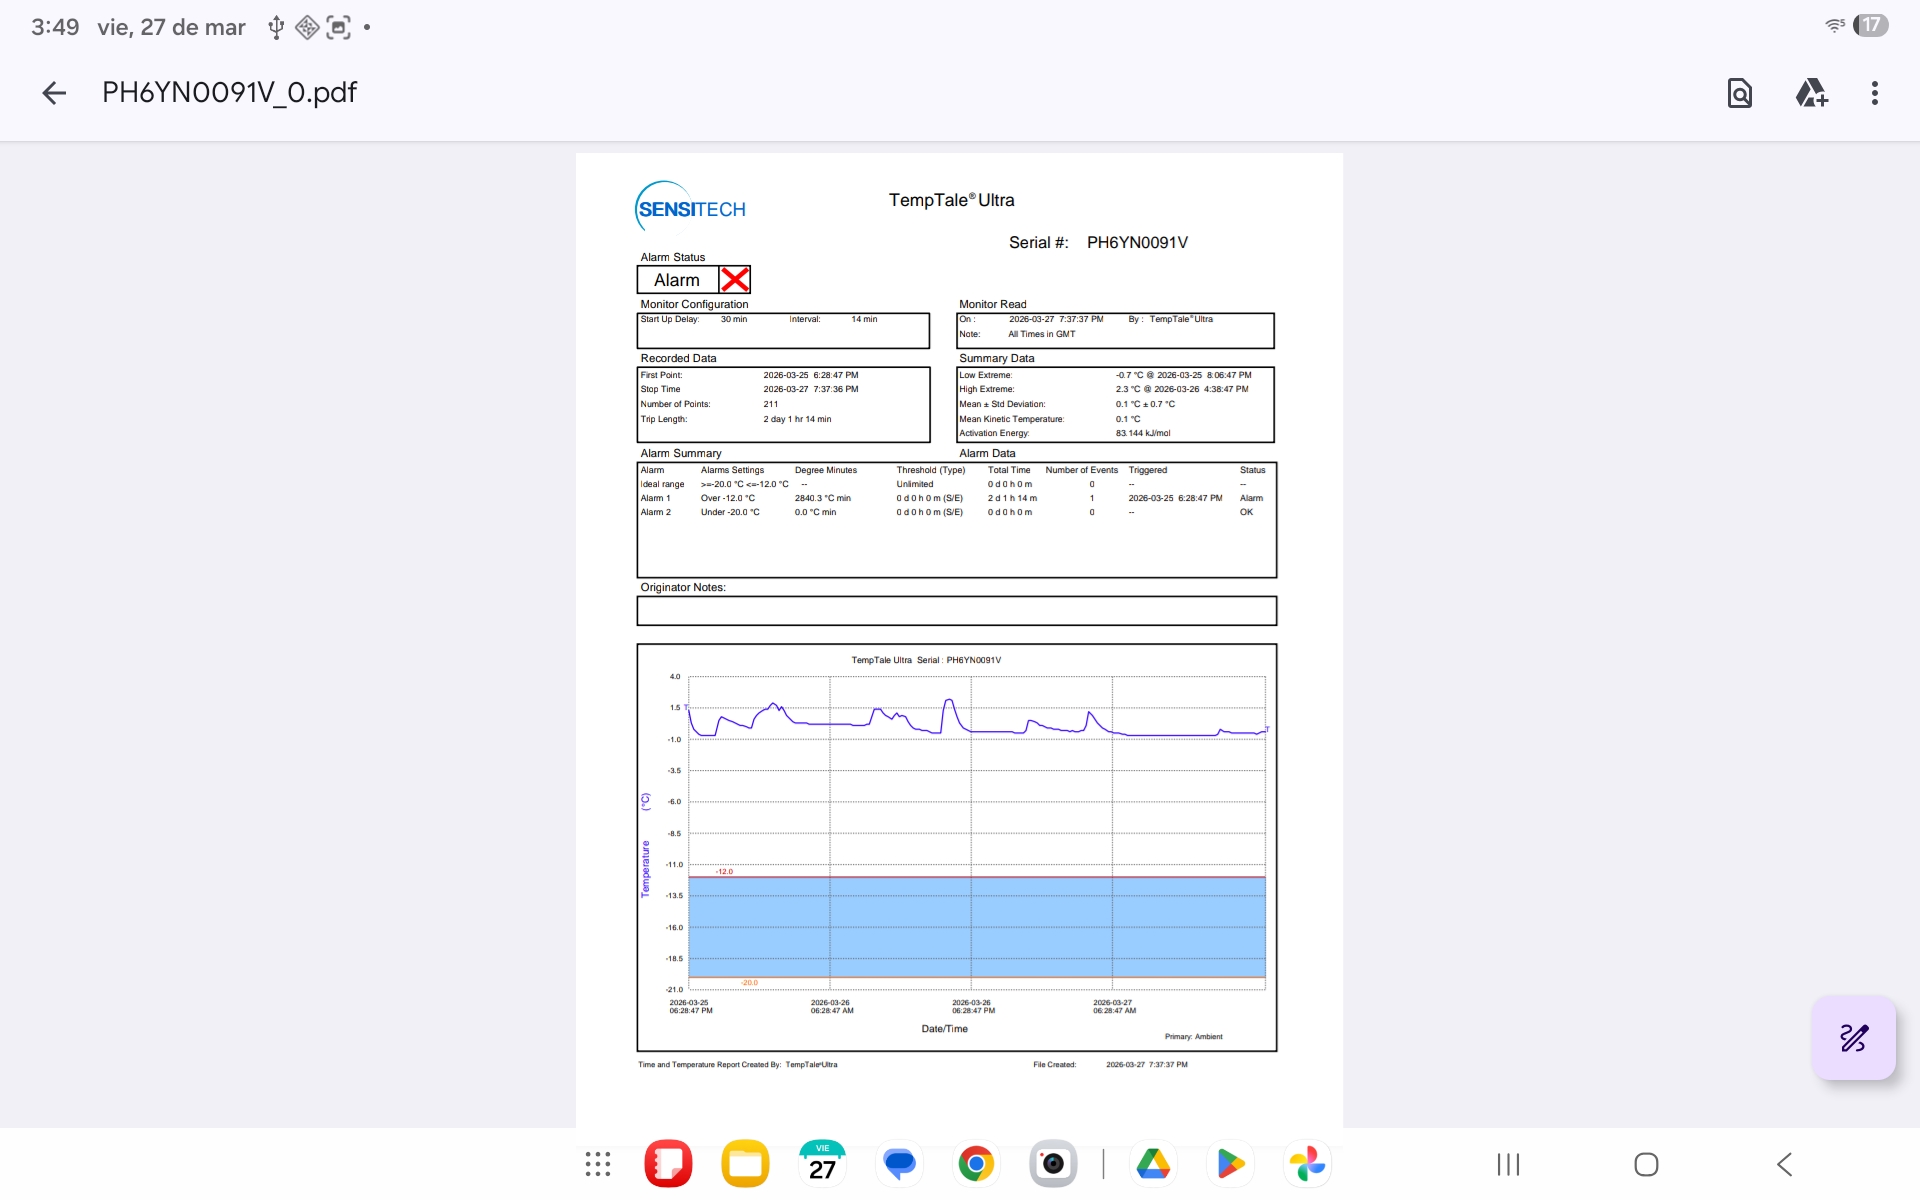Image resolution: width=1920 pixels, height=1200 pixels.
Task: Tap the floating annotate pen button
Action: click(x=1853, y=1037)
